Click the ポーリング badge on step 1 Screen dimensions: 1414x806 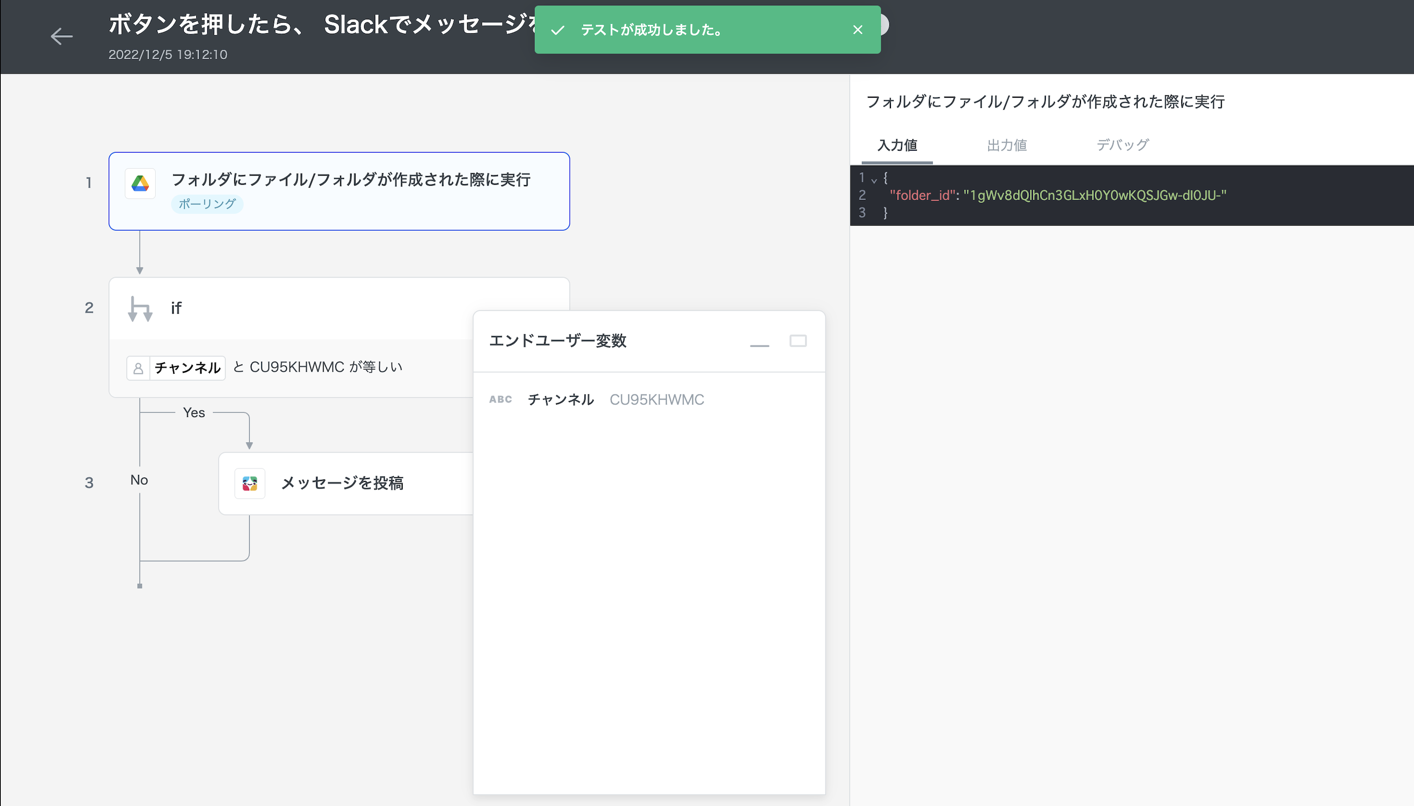point(207,204)
